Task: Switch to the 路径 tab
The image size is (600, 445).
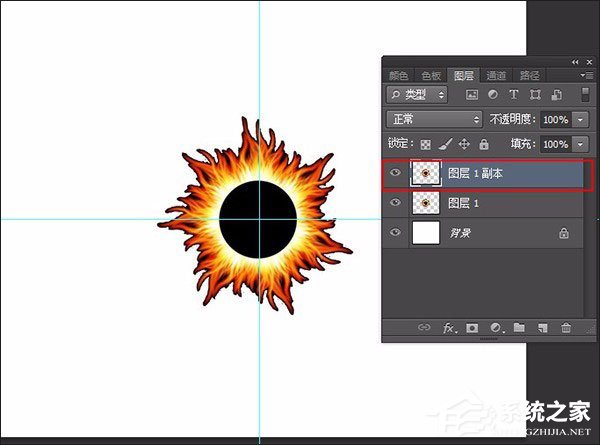Action: (529, 75)
